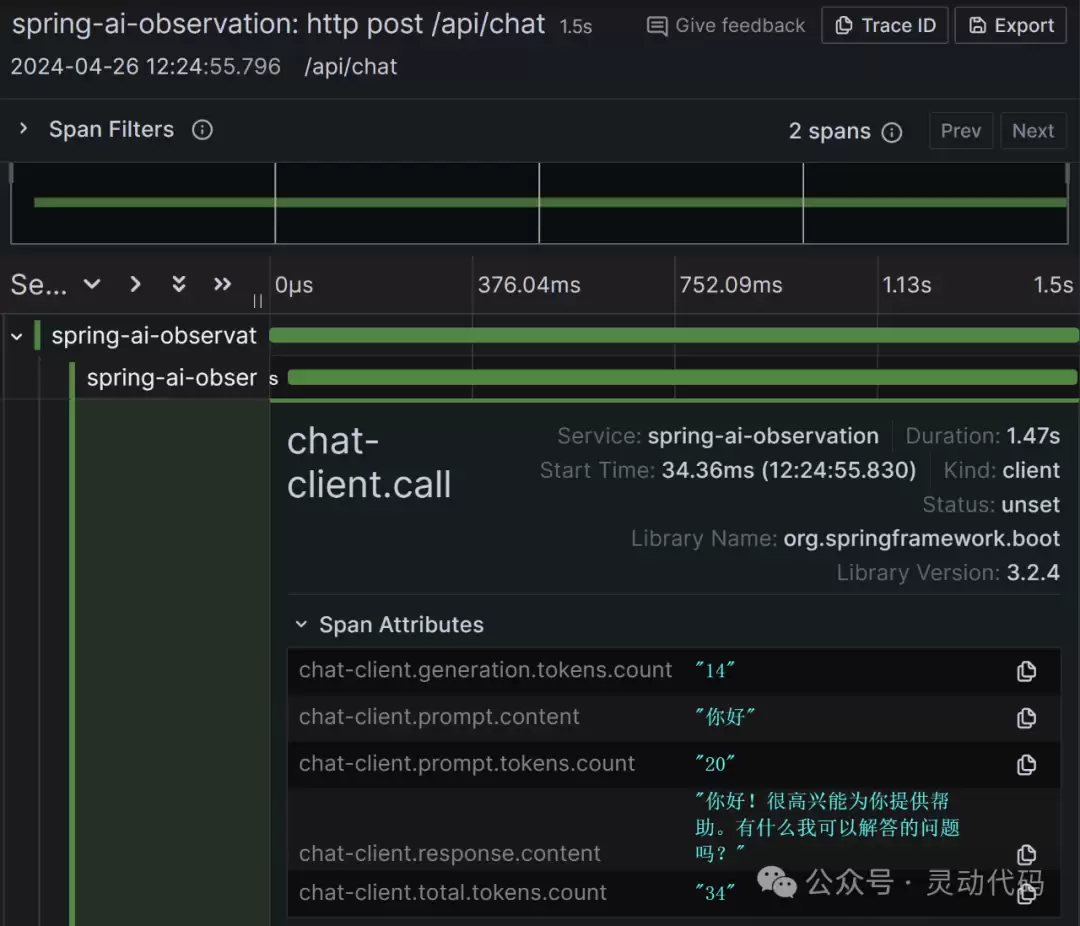Copy the generation.tokens.count attribute value
Image resolution: width=1080 pixels, height=926 pixels.
coord(1026,671)
